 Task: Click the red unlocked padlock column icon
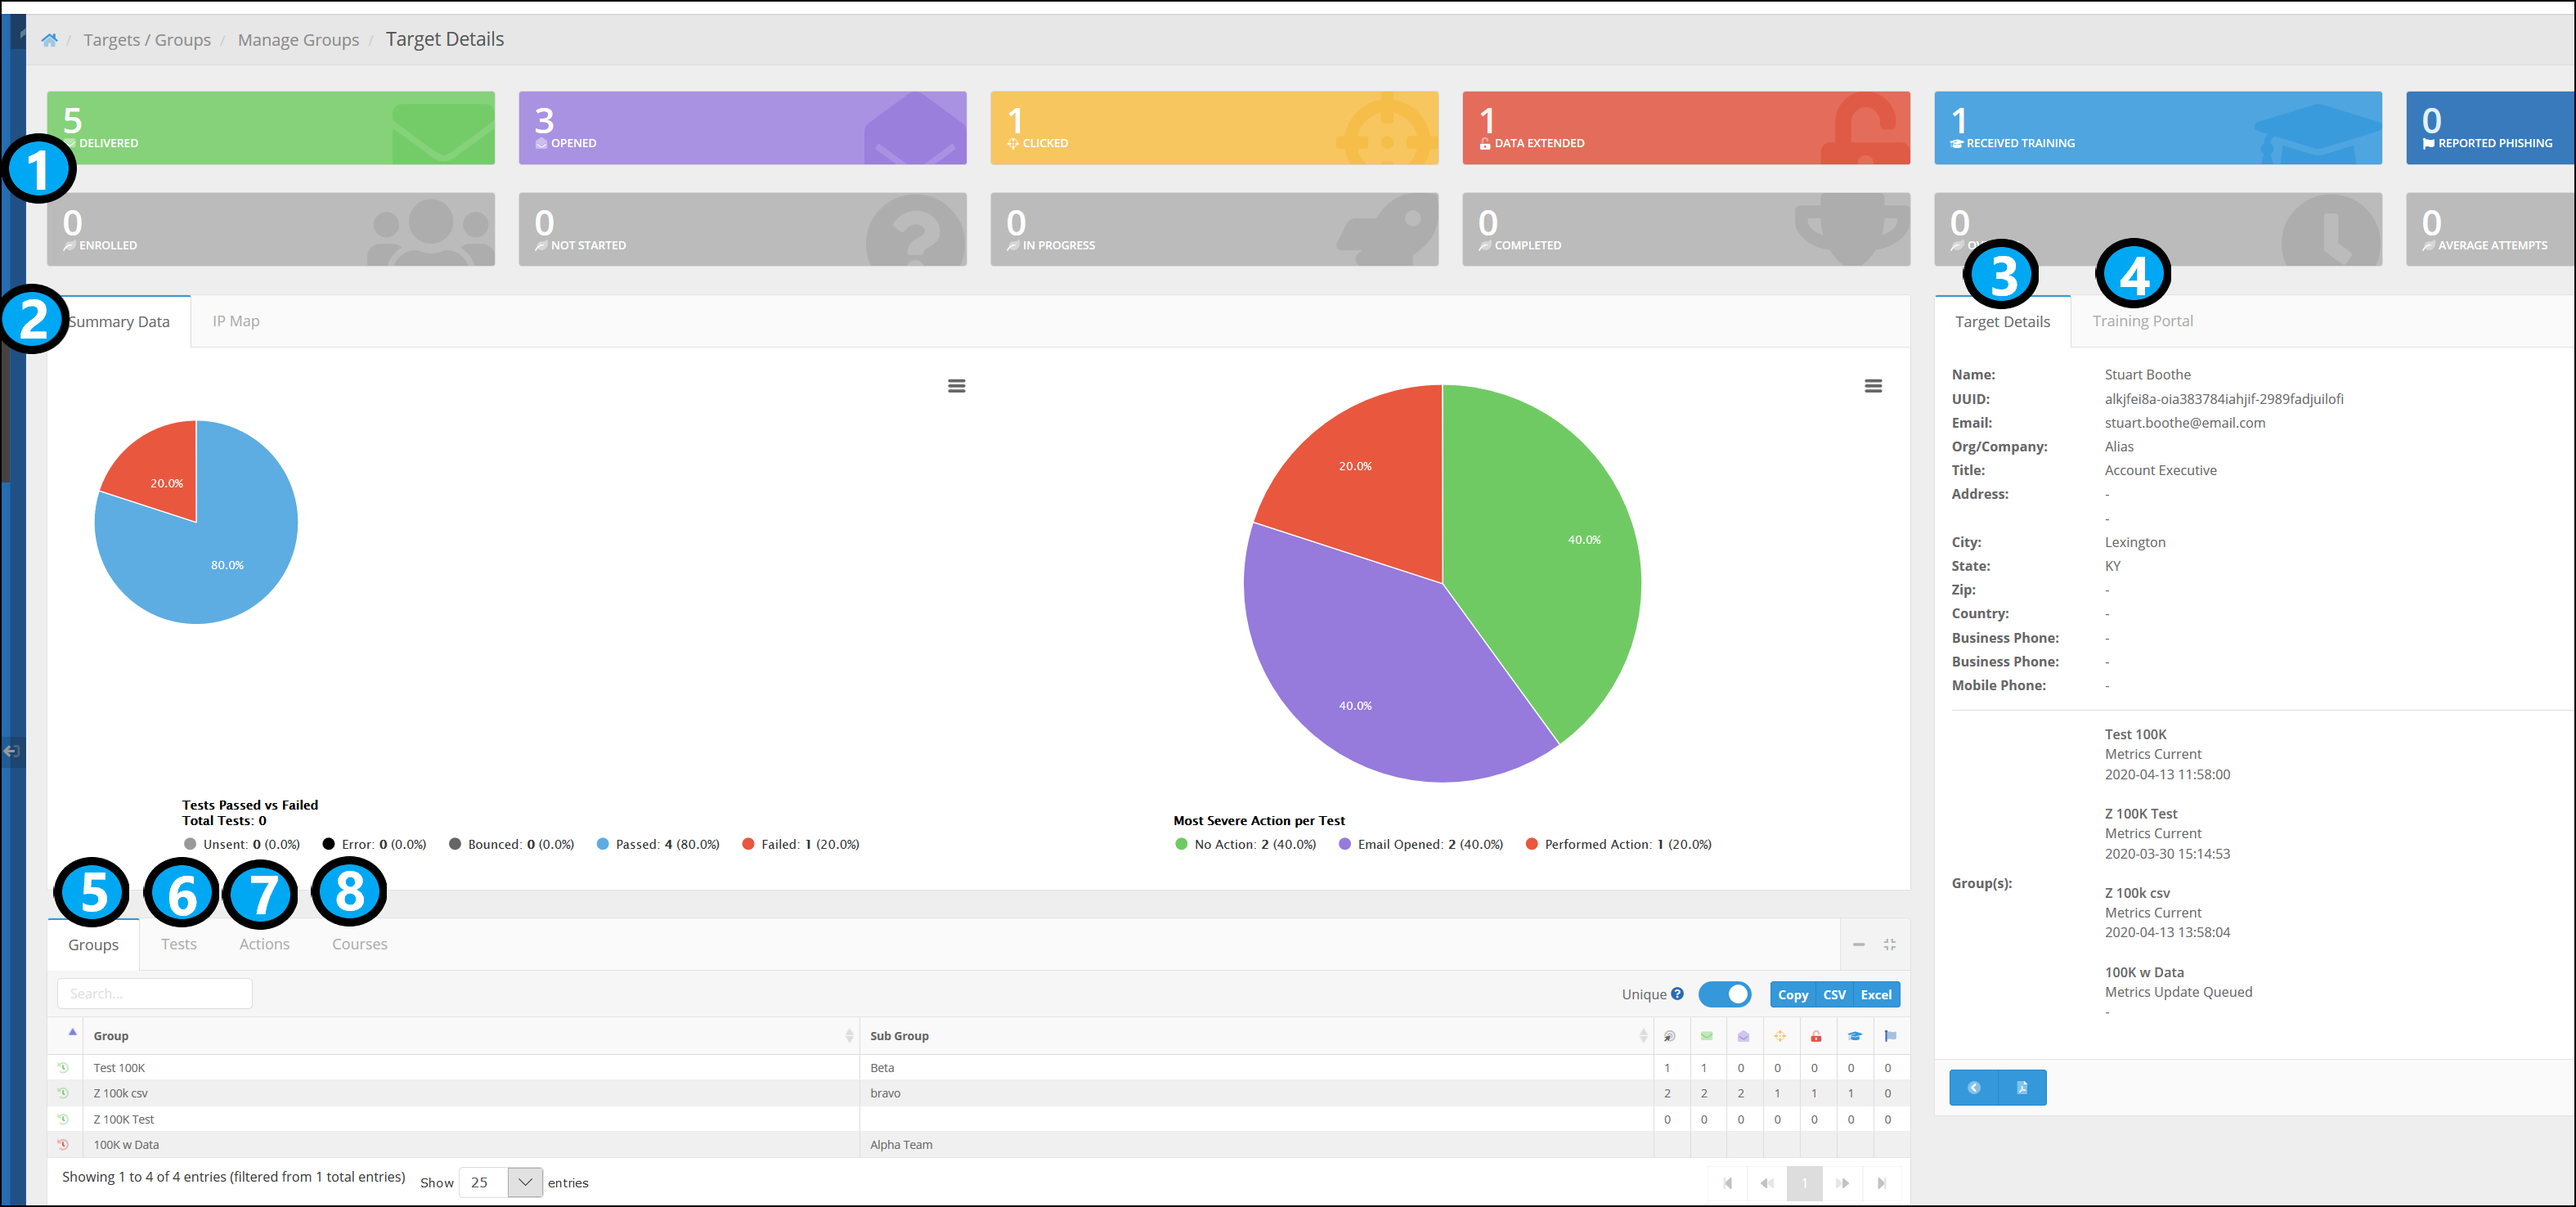tap(1816, 1037)
